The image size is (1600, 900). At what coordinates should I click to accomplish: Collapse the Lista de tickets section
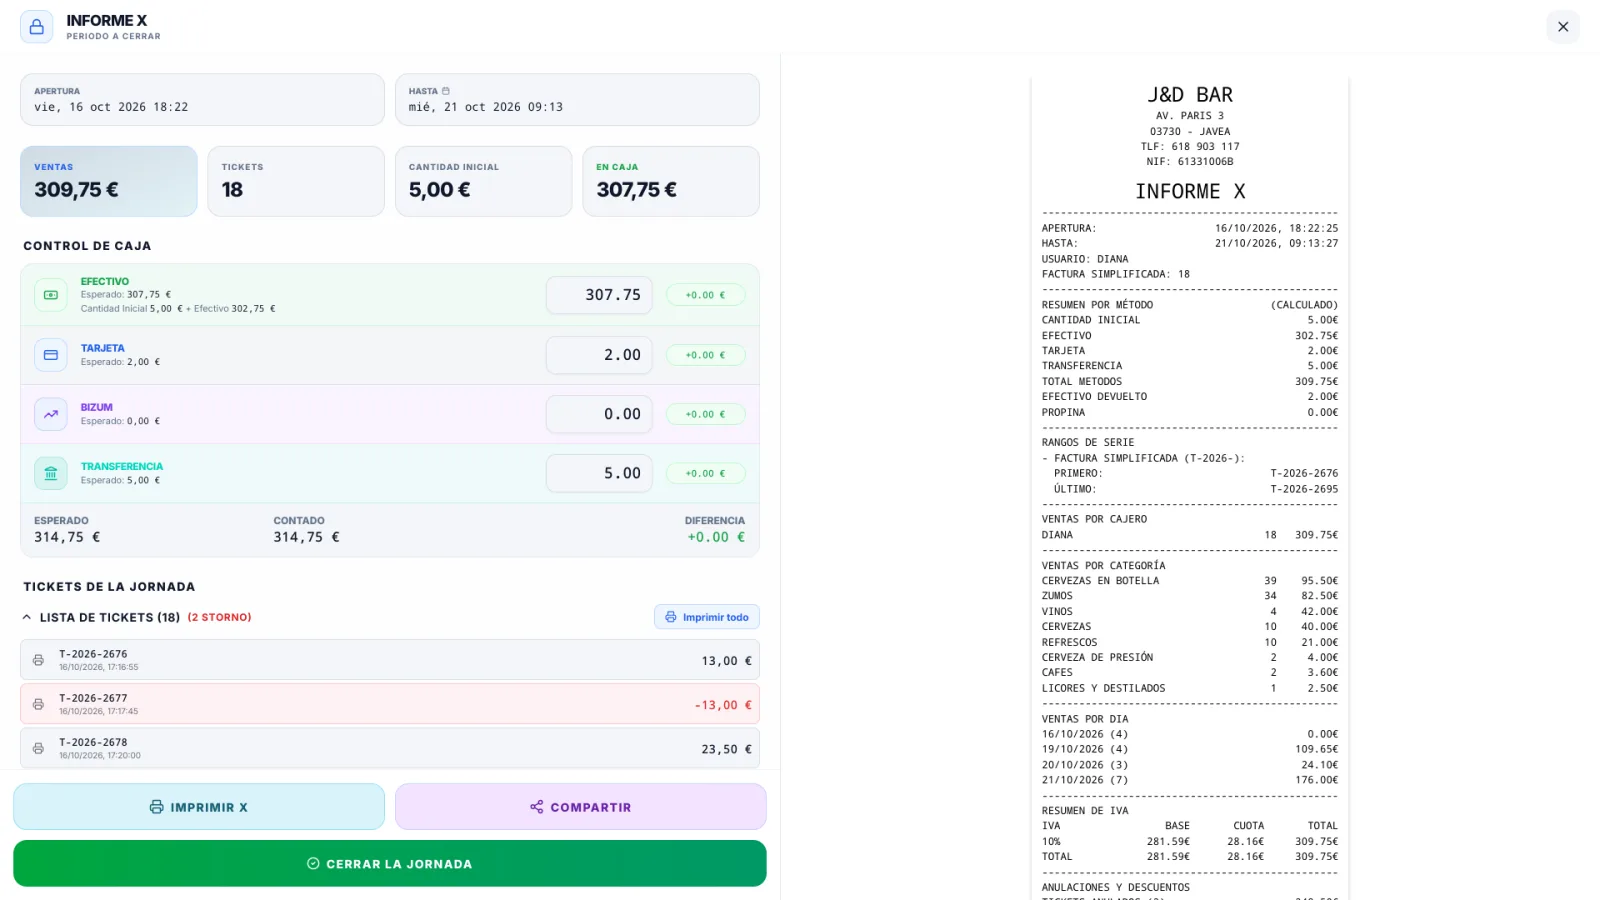coord(27,617)
